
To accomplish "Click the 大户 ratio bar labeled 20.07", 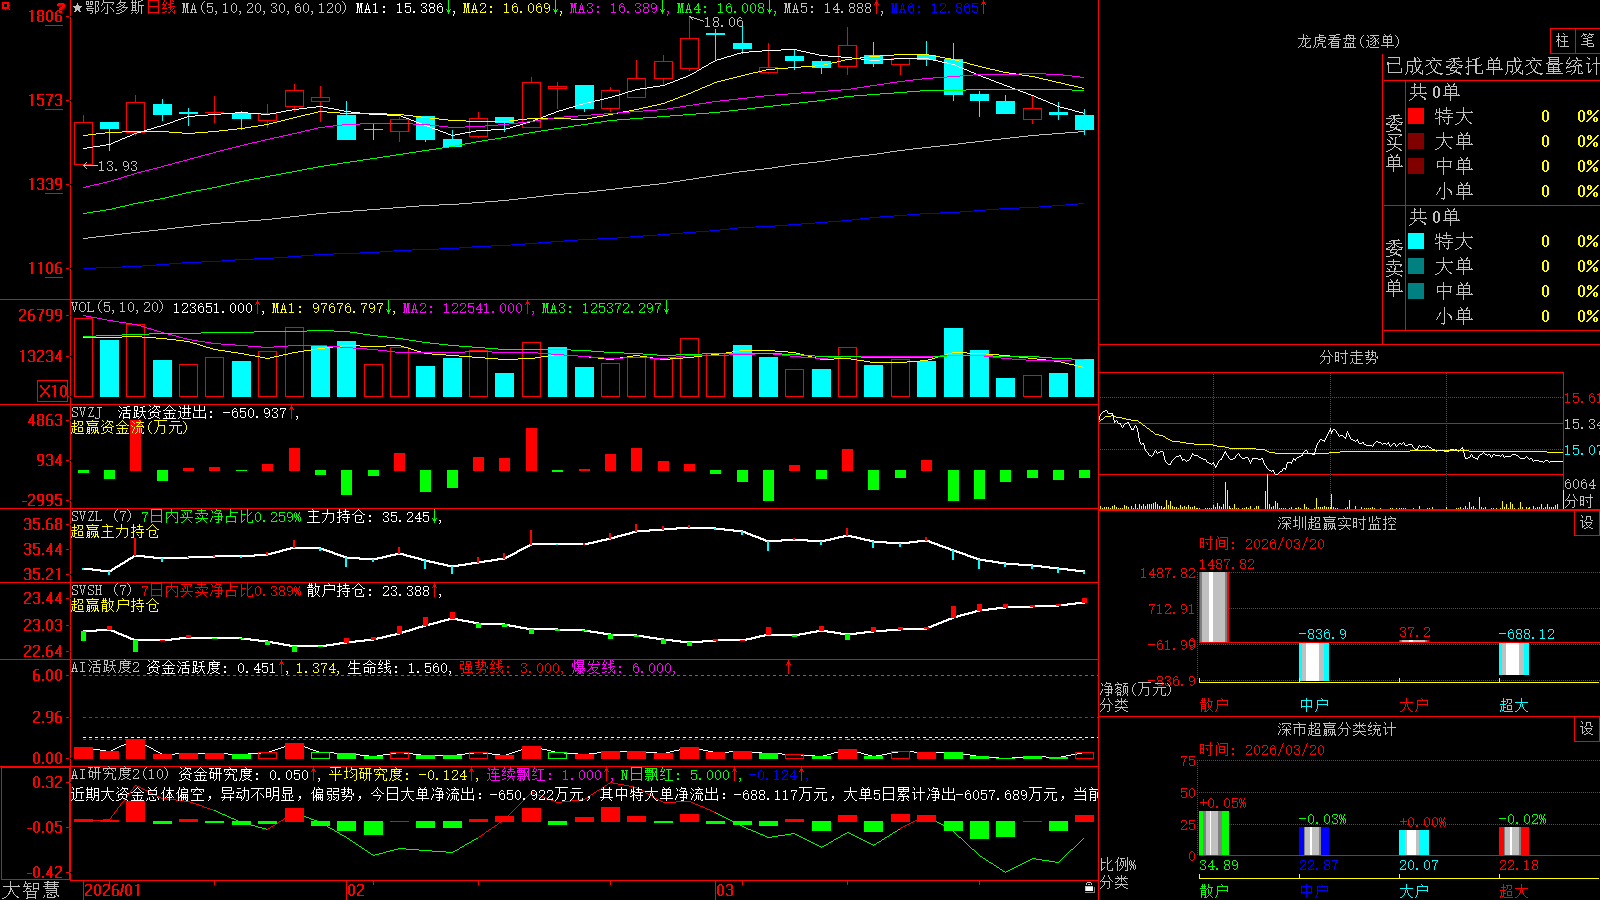I will tap(1414, 843).
